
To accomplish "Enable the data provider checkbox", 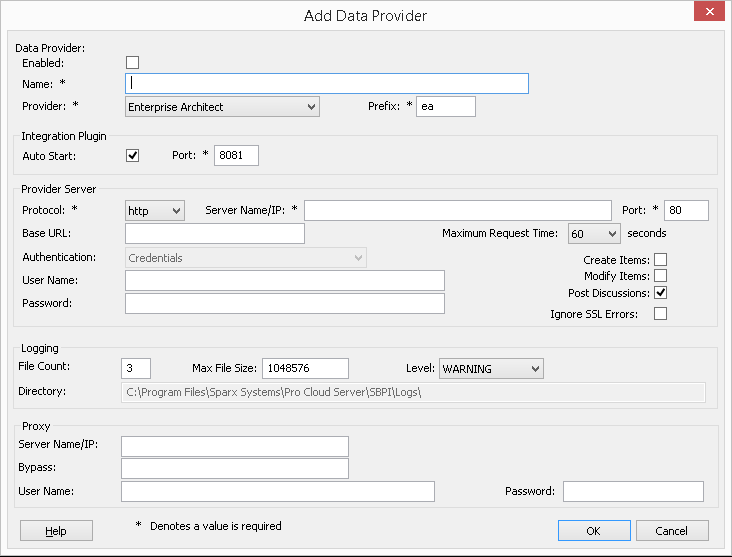I will click(132, 63).
